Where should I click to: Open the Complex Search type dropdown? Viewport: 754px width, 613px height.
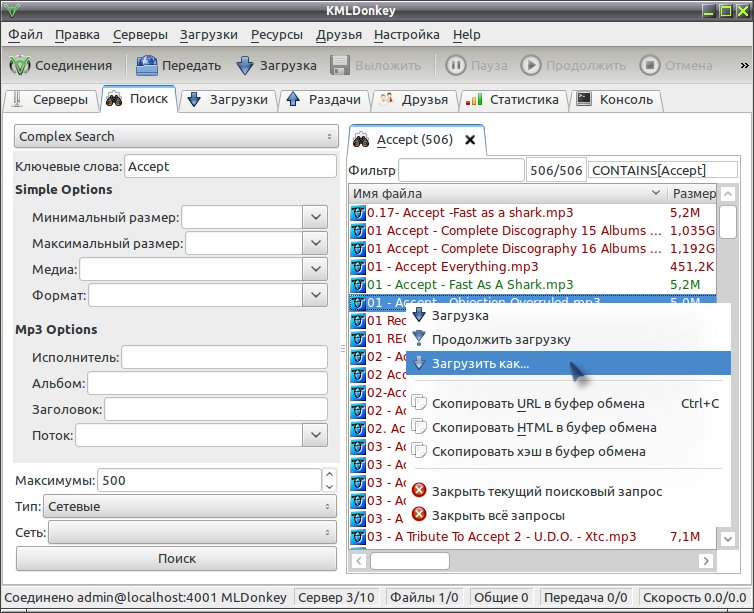pyautogui.click(x=176, y=137)
